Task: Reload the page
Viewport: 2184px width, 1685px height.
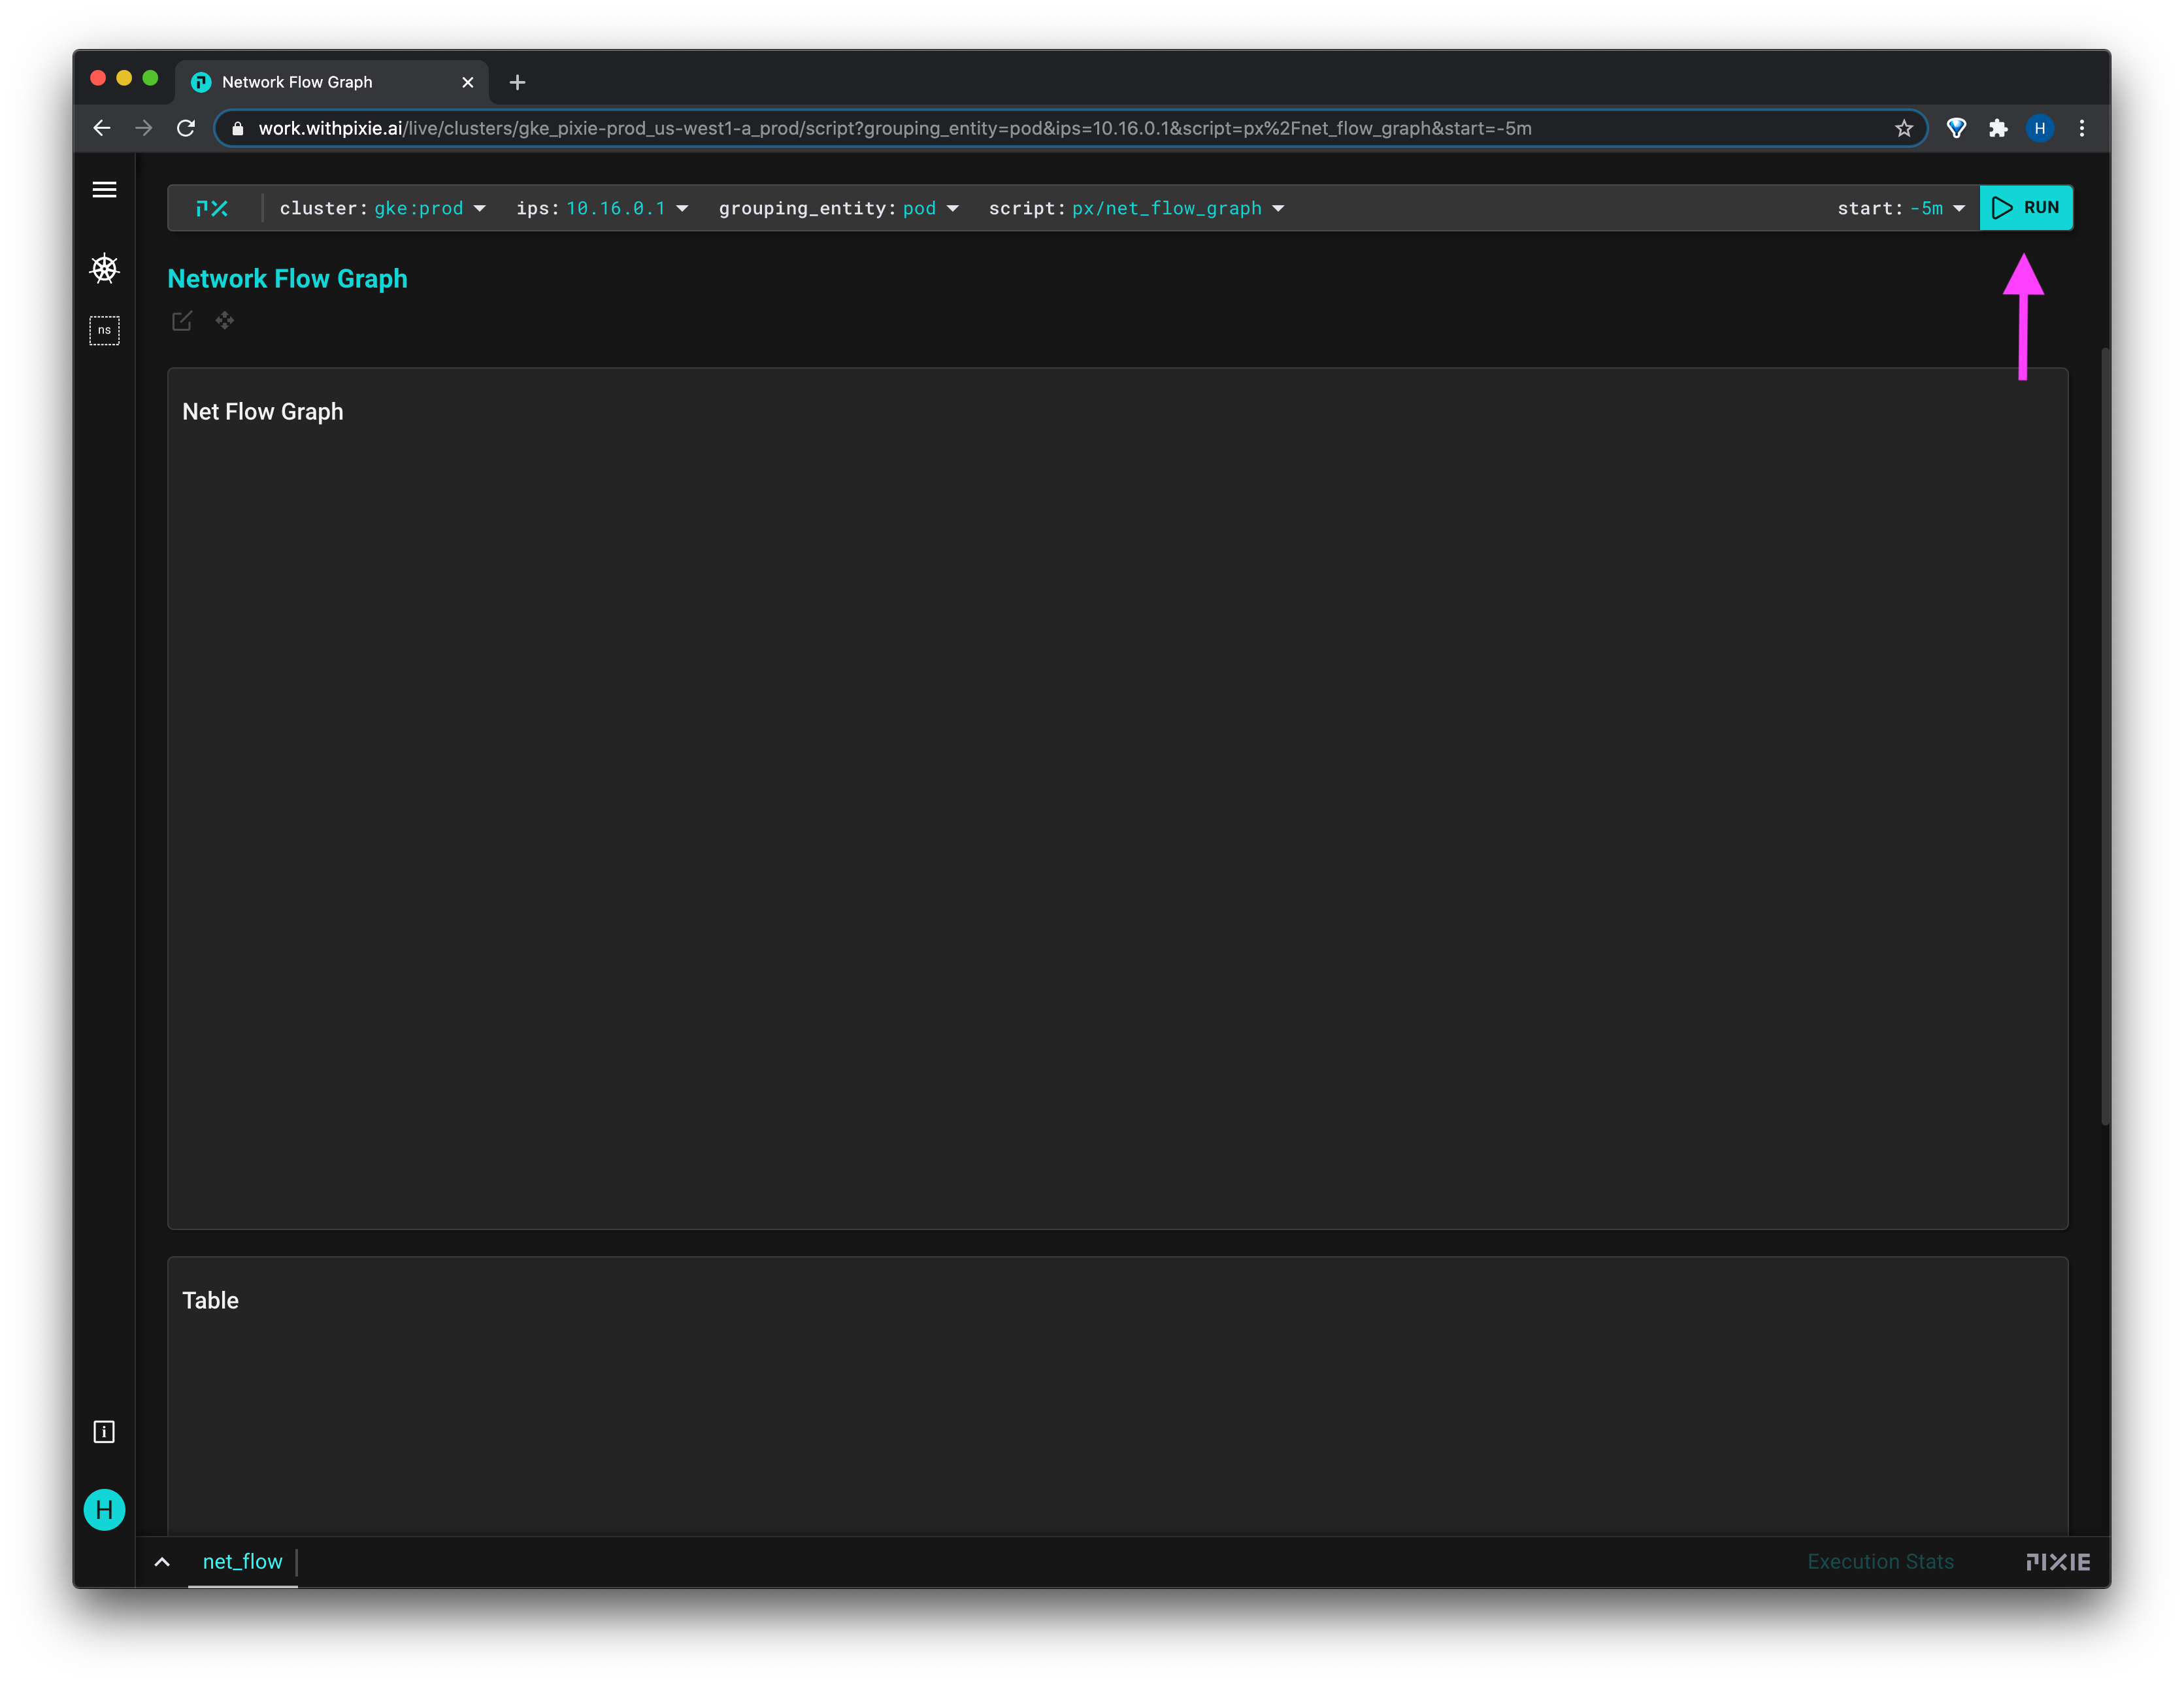Action: tap(186, 128)
